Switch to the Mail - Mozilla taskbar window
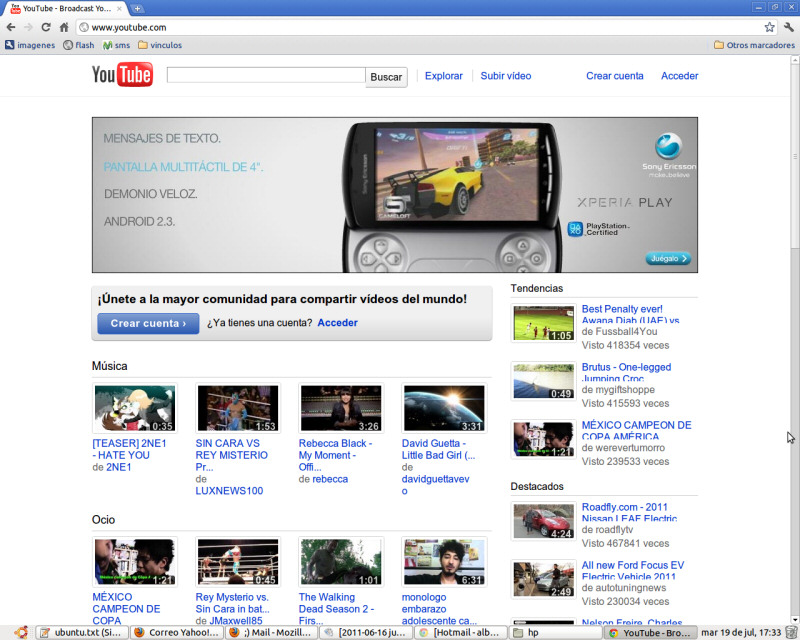The height and width of the screenshot is (640, 800). [271, 633]
